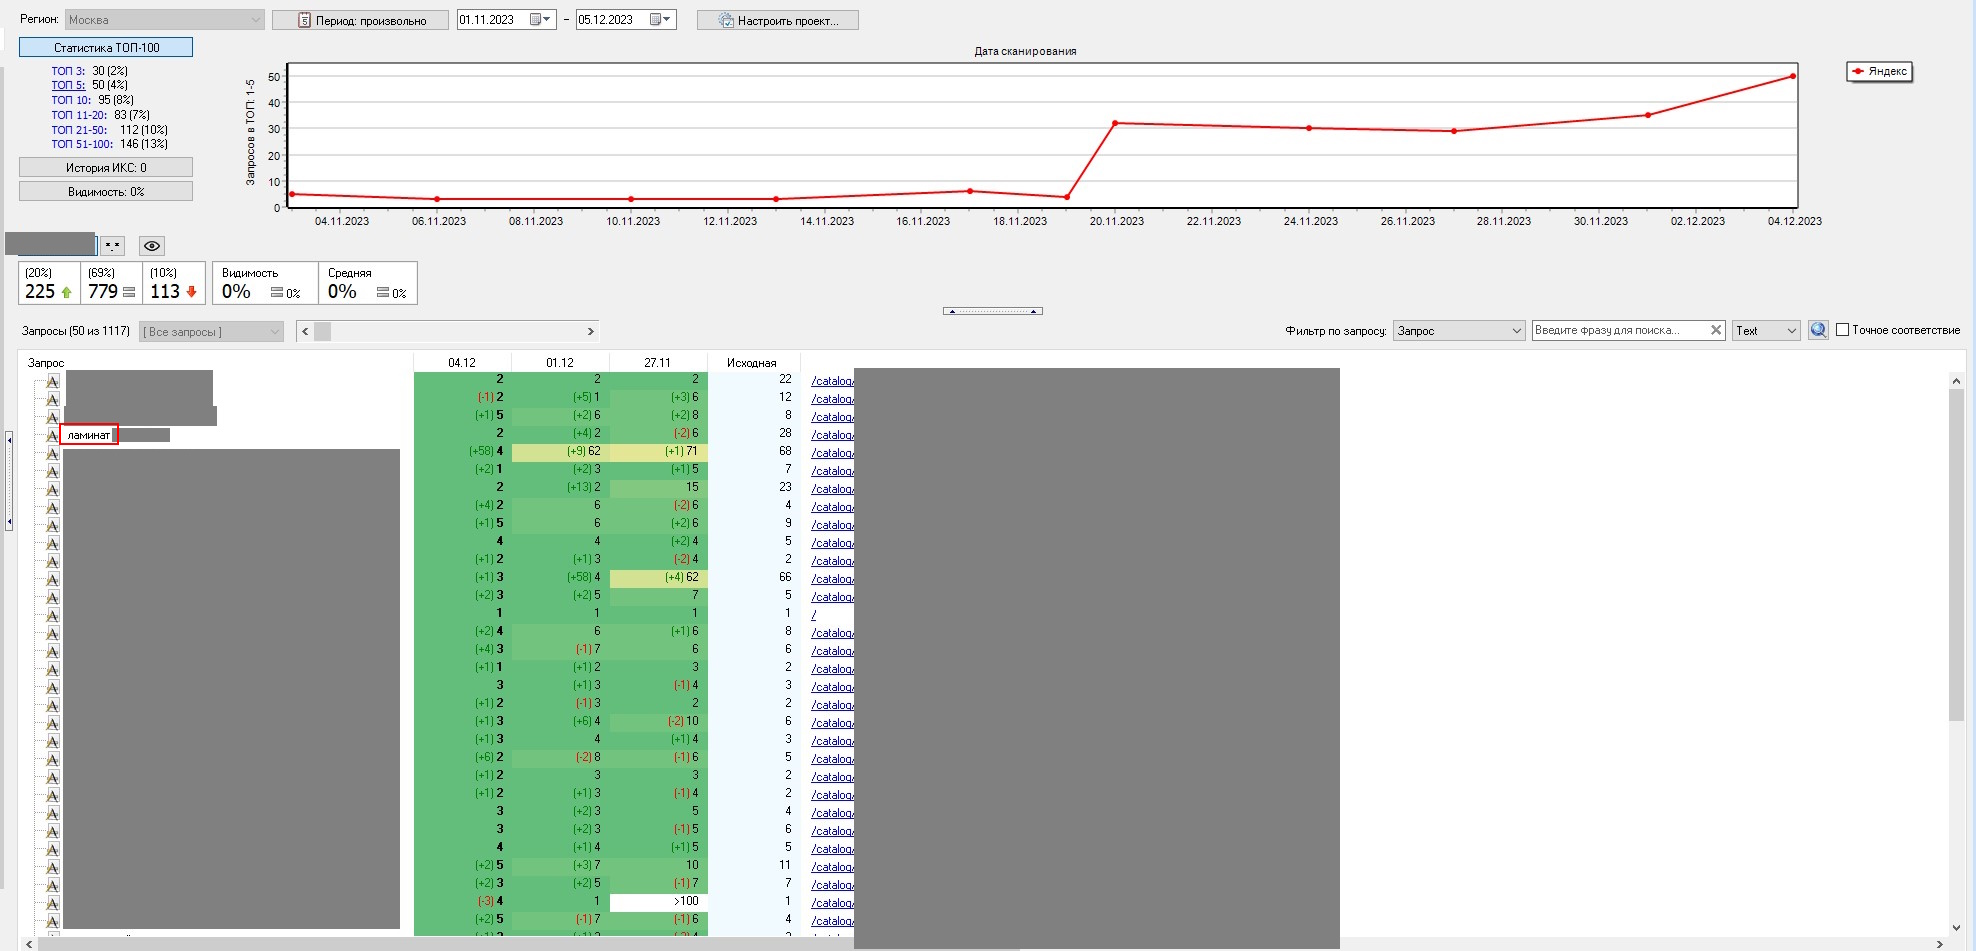The image size is (1976, 951).
Task: Open the Регион dropdown showing Москва
Action: (164, 20)
